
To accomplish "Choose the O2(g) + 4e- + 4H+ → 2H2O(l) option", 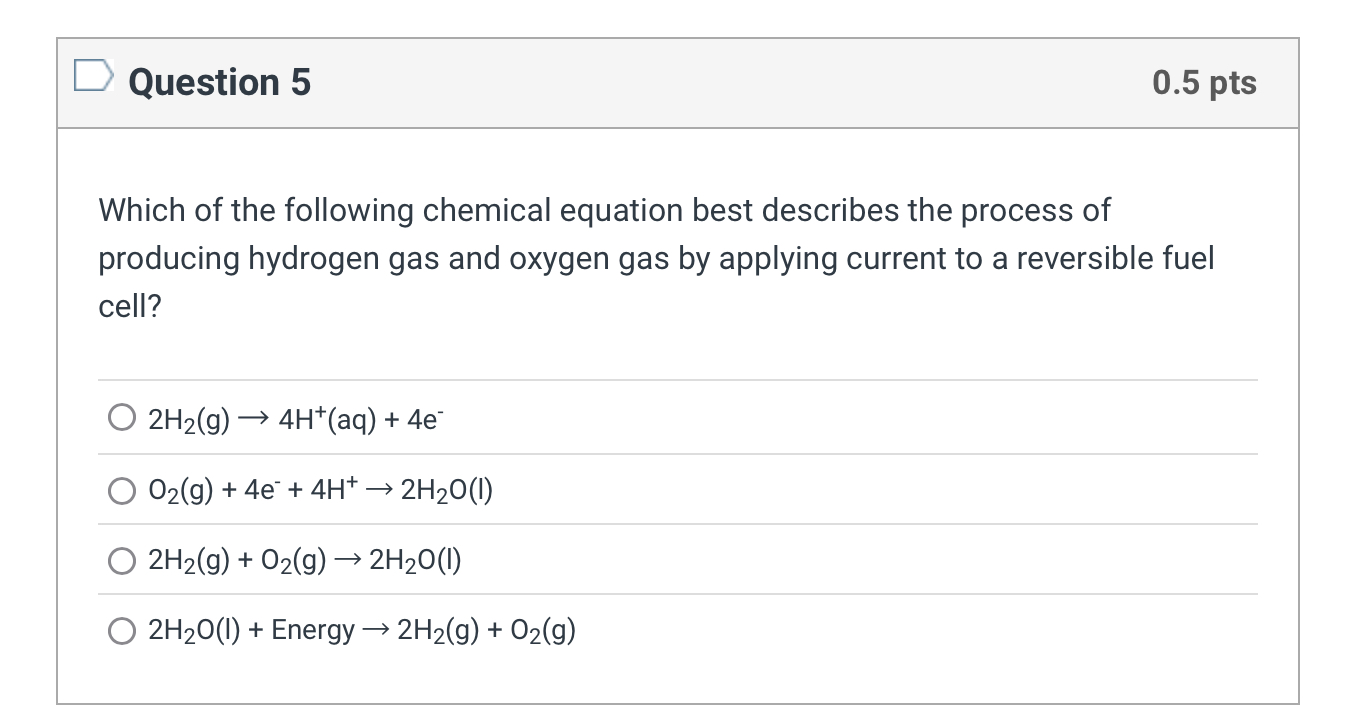I will coord(121,489).
